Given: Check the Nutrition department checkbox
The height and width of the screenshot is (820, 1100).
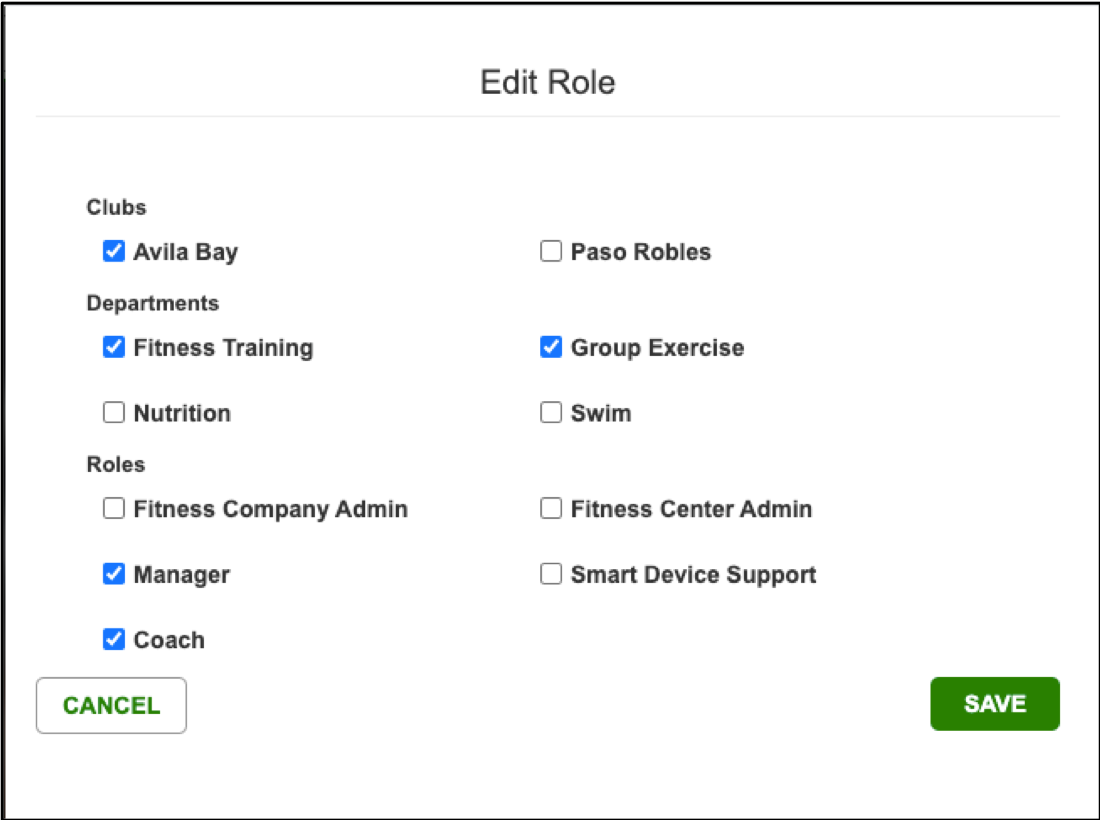Looking at the screenshot, I should [113, 412].
